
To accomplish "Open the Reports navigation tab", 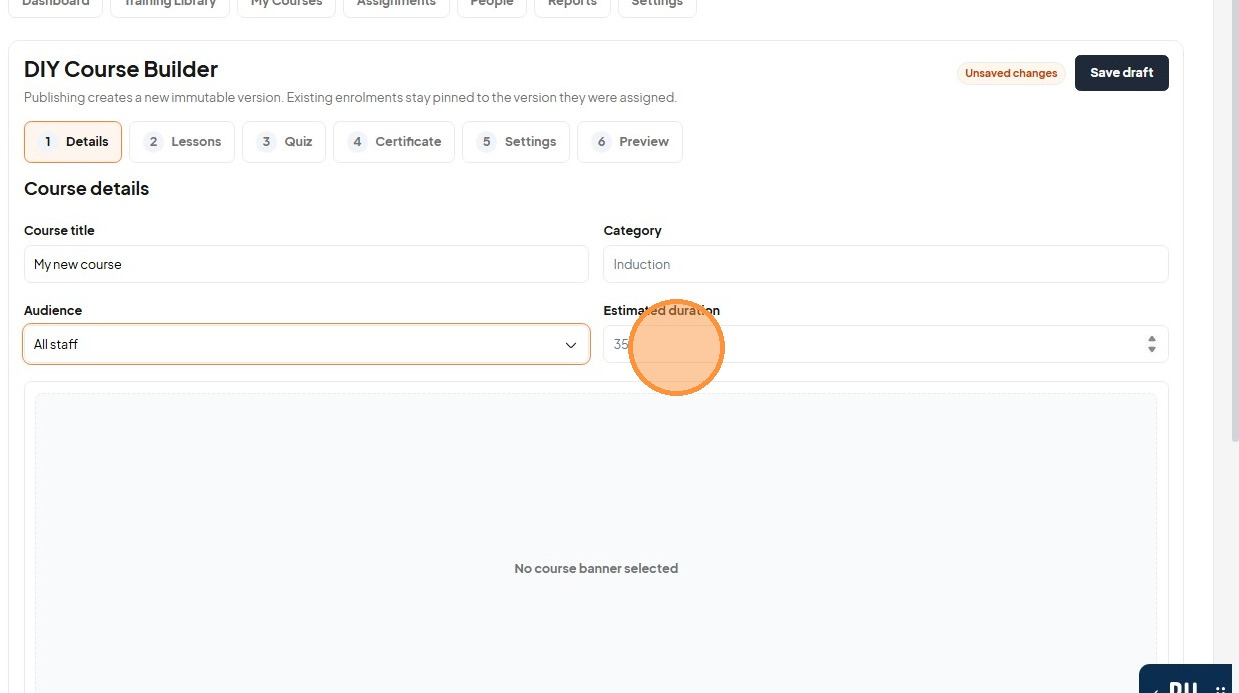I will pyautogui.click(x=572, y=4).
